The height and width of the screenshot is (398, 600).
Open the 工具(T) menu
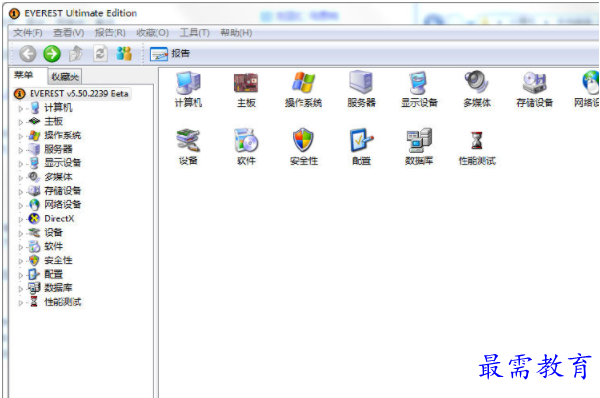(x=195, y=33)
